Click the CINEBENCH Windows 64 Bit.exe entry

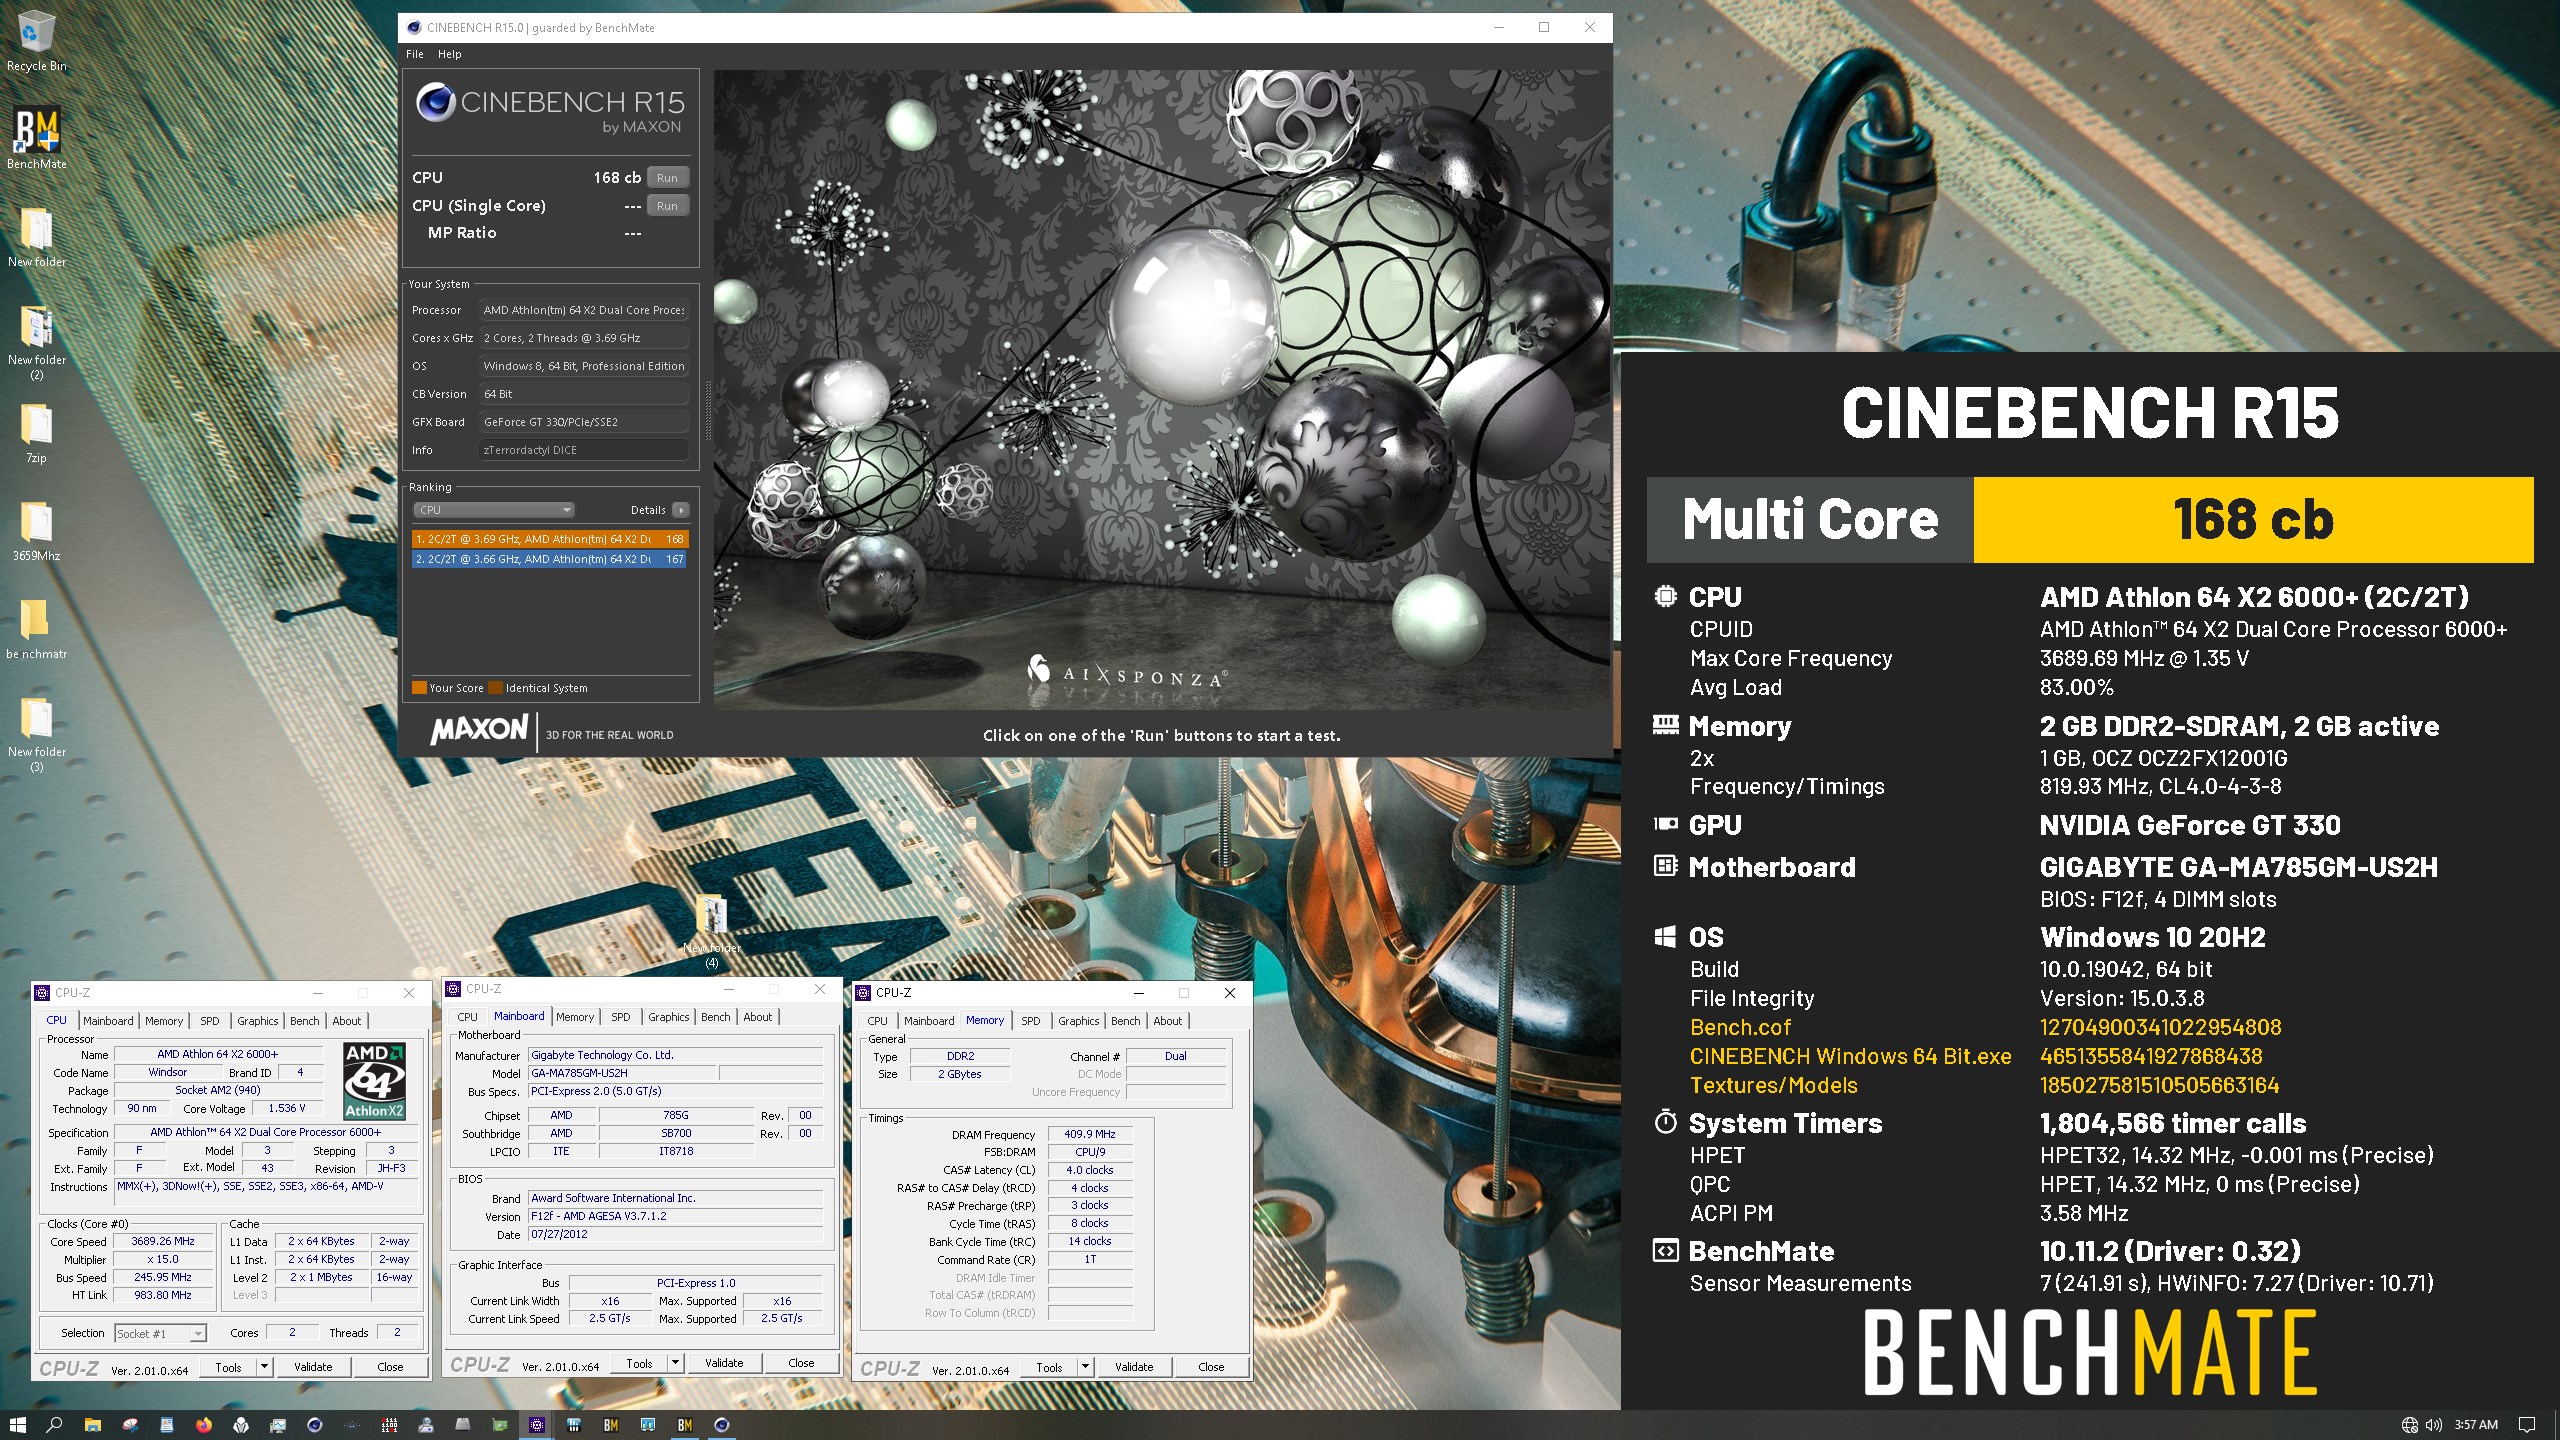click(1850, 1056)
